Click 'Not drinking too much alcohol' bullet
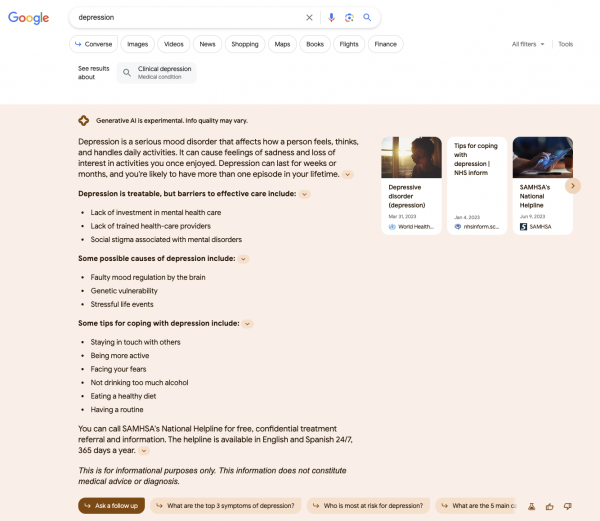Image resolution: width=600 pixels, height=521 pixels. [139, 383]
